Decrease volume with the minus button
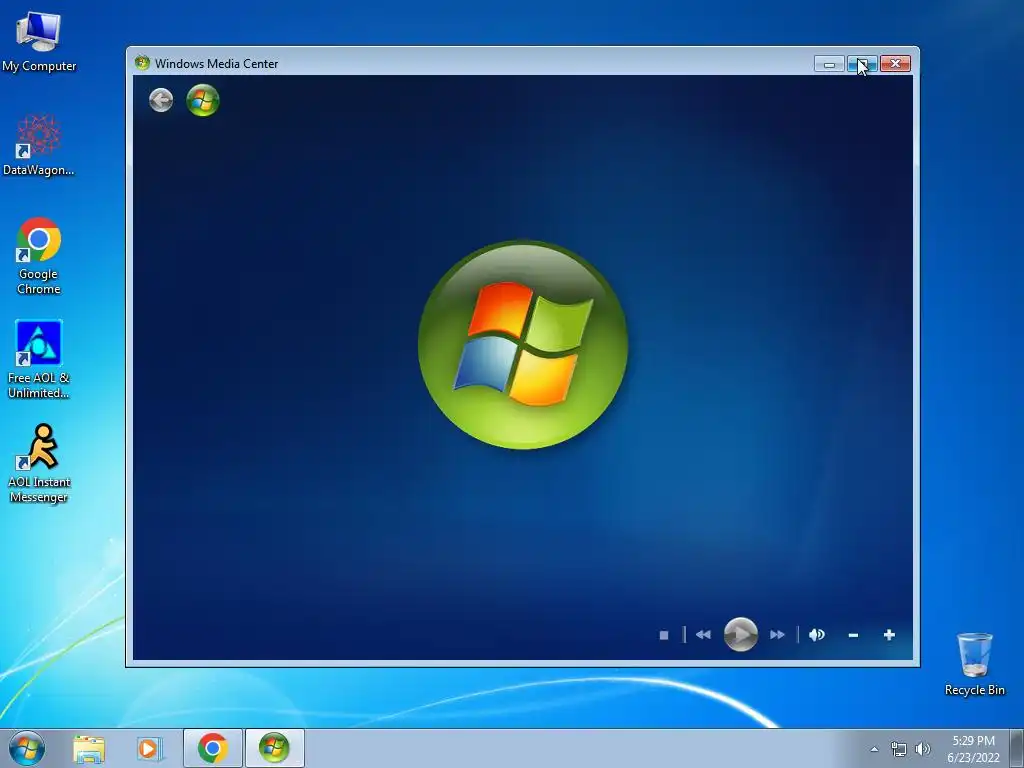Image resolution: width=1024 pixels, height=768 pixels. (853, 635)
